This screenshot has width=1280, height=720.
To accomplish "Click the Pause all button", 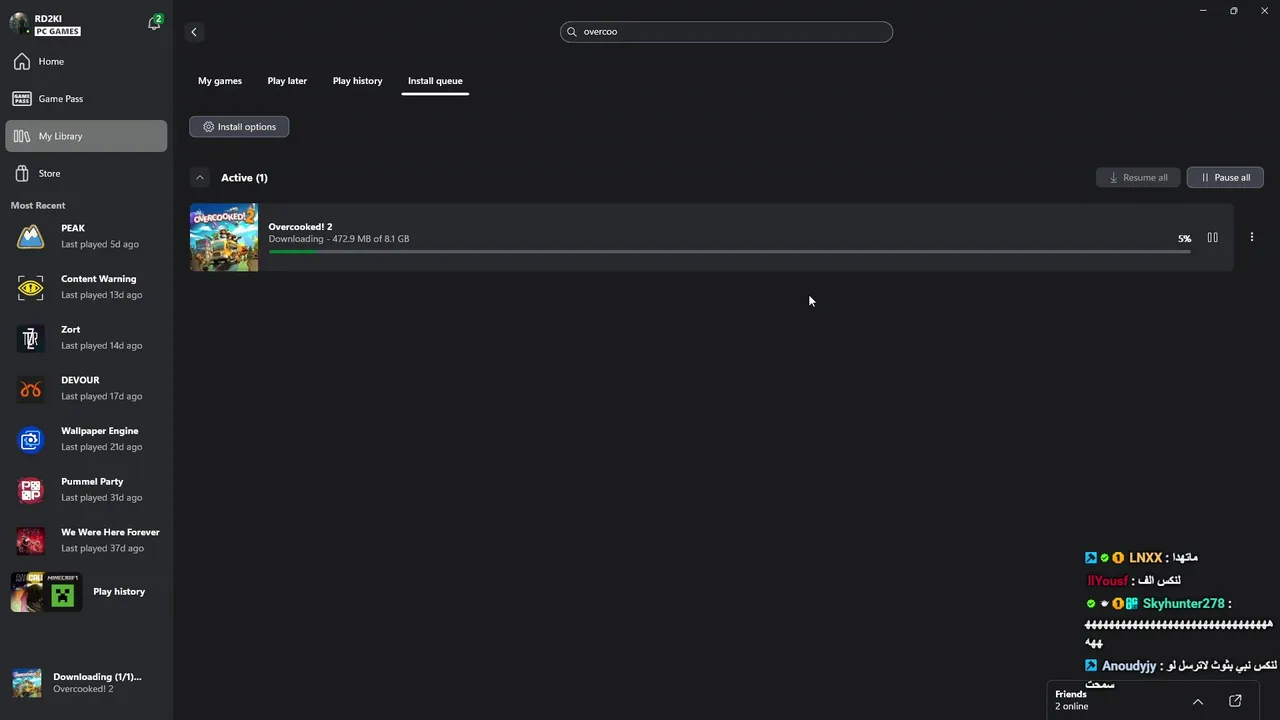I will point(1225,178).
